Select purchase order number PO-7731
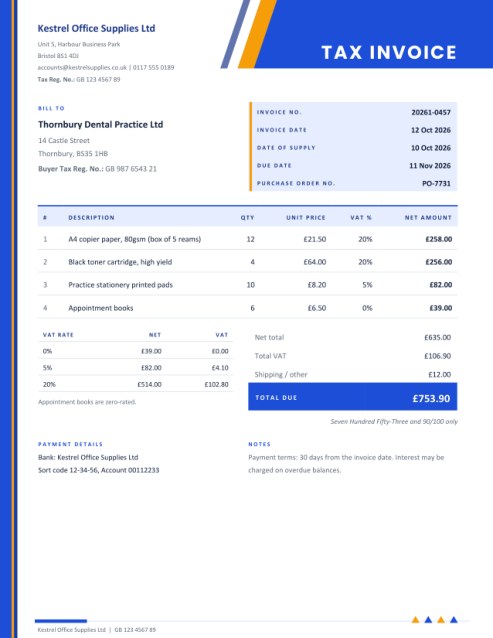This screenshot has height=638, width=493. click(436, 184)
